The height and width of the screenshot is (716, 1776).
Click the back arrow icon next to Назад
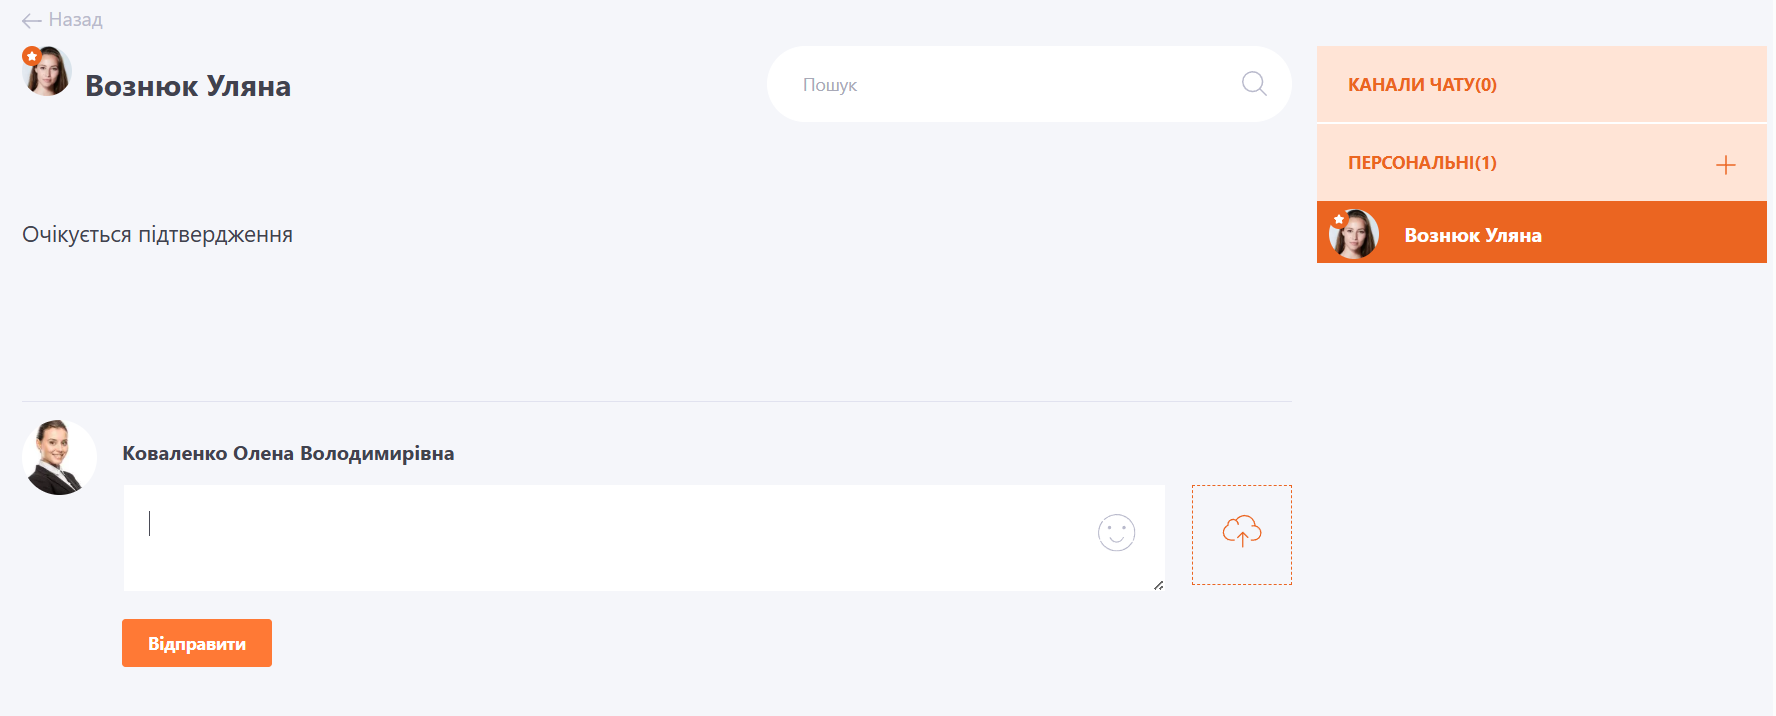click(32, 20)
